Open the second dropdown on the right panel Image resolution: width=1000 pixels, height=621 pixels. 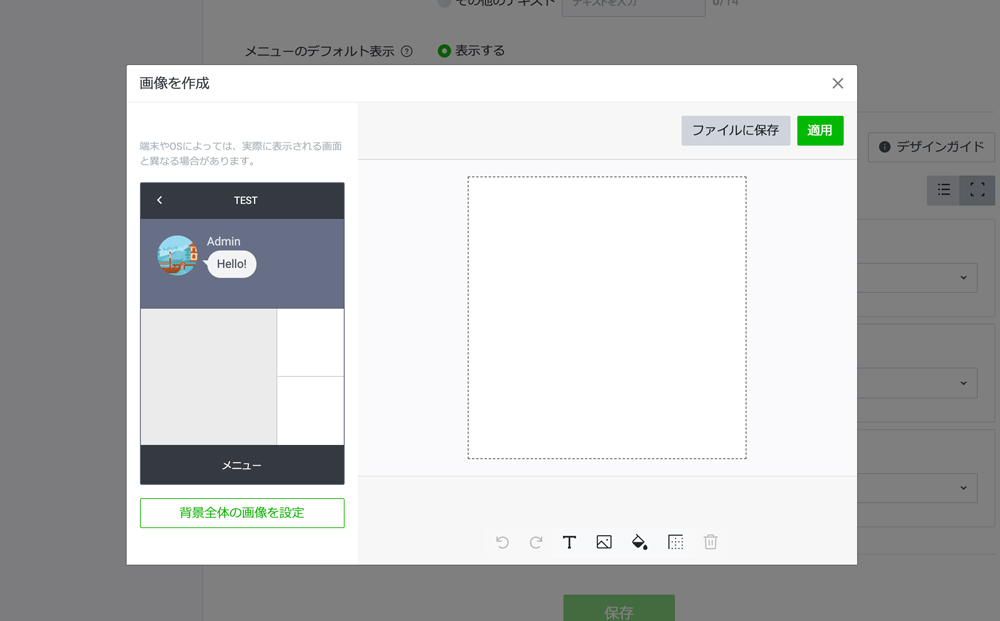917,383
